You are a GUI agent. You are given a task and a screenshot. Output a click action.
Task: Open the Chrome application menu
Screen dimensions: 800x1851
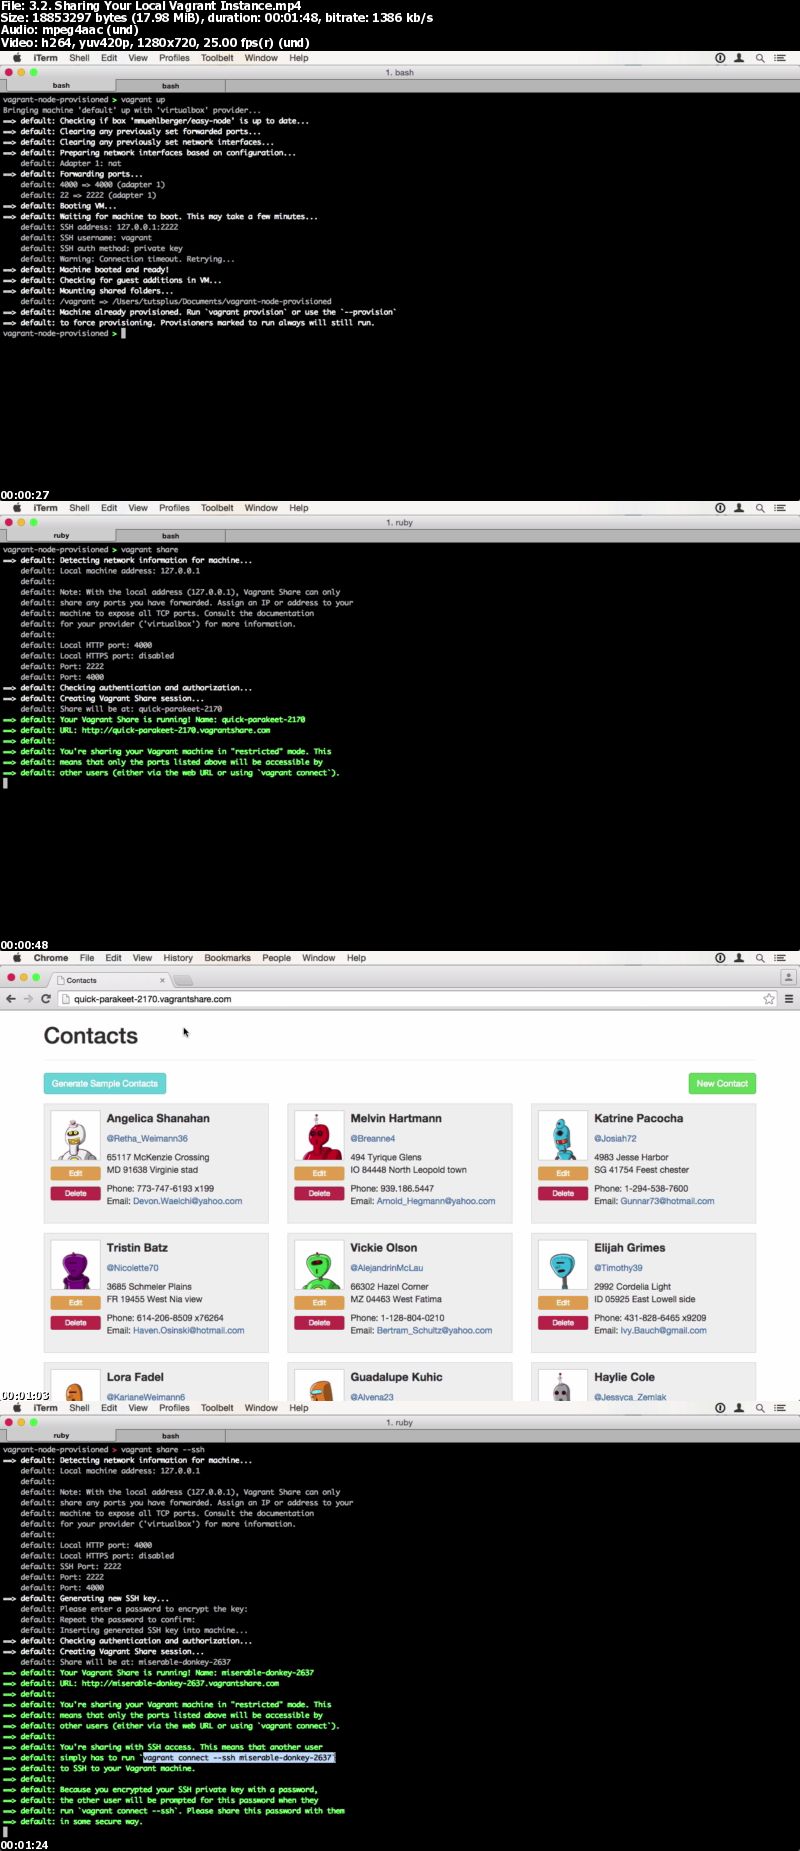click(x=50, y=958)
